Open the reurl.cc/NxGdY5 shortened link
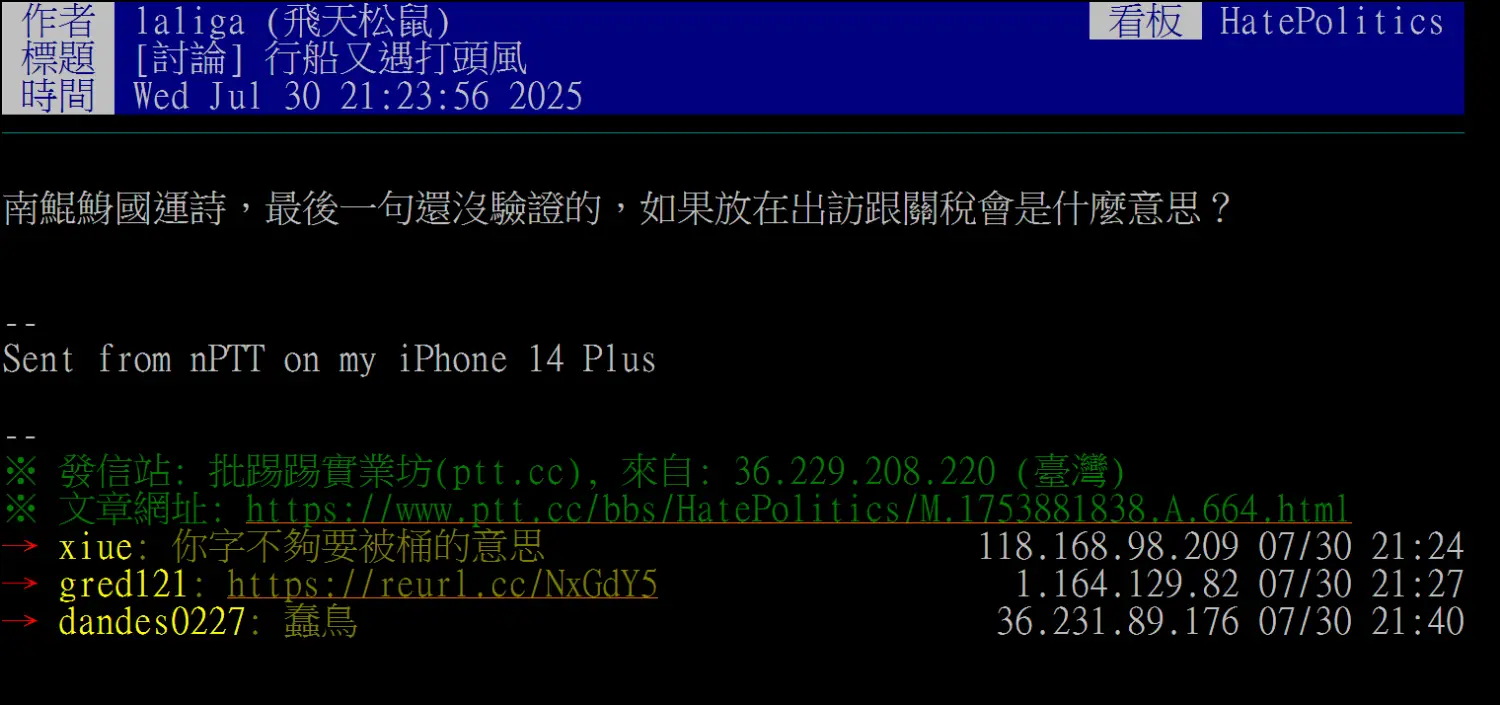The image size is (1500, 705). [x=442, y=584]
